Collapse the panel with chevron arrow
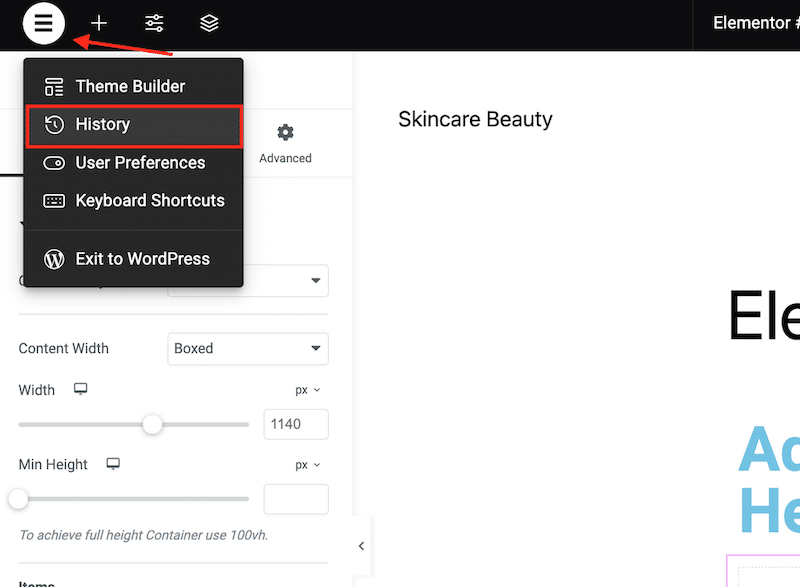 pos(361,546)
